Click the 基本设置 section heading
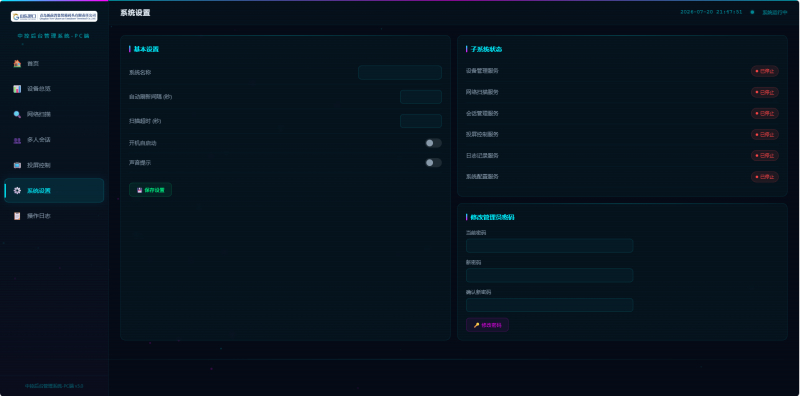 146,50
